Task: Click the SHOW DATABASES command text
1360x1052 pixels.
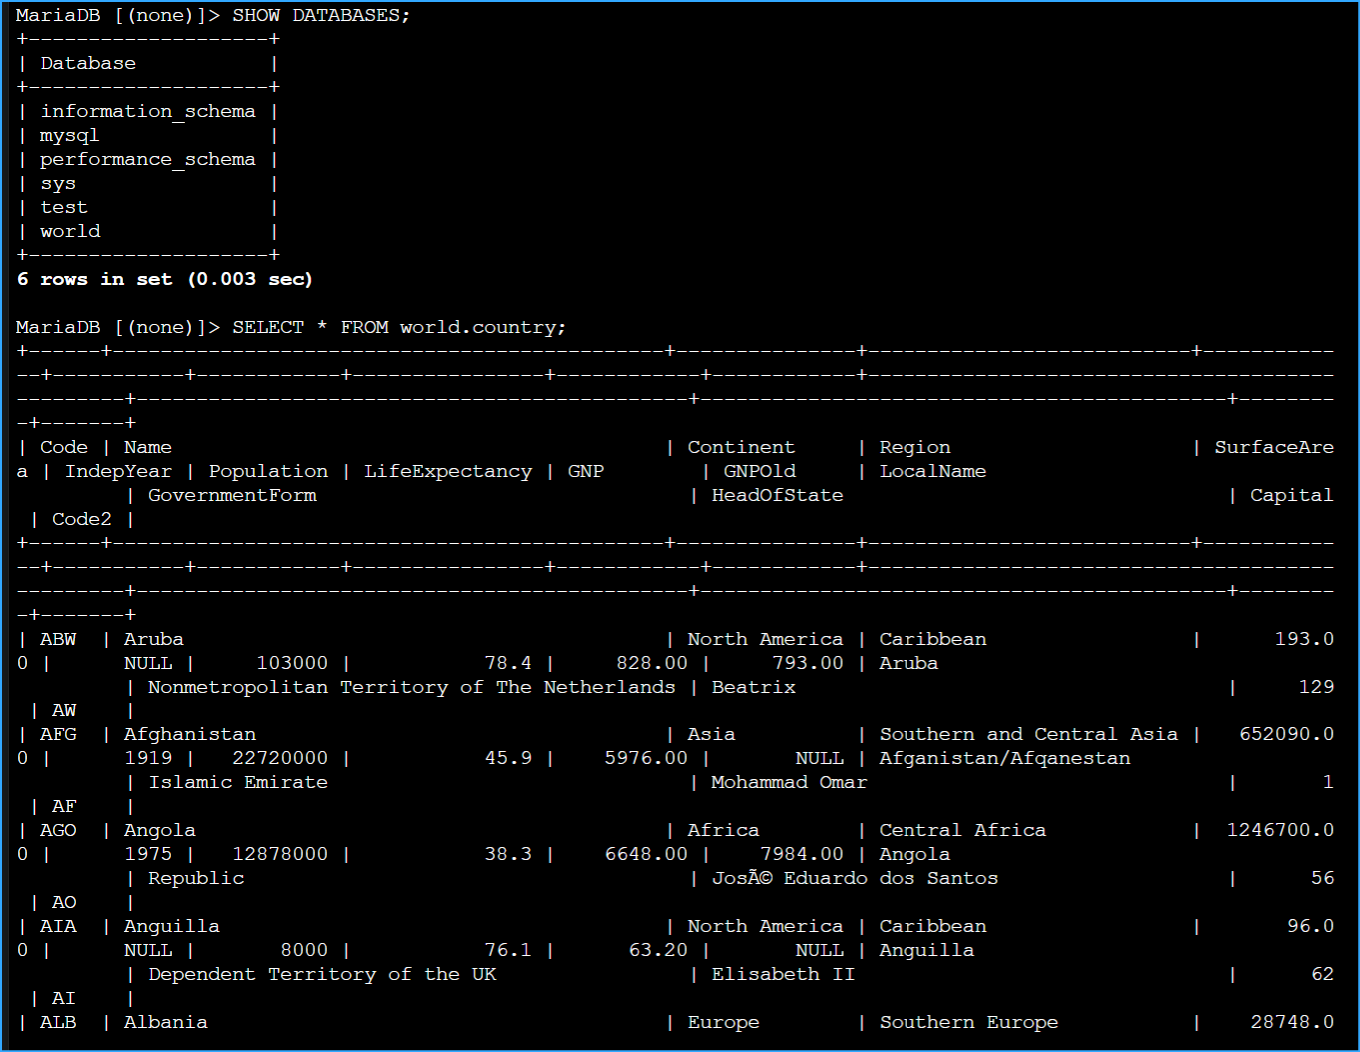Action: (320, 16)
